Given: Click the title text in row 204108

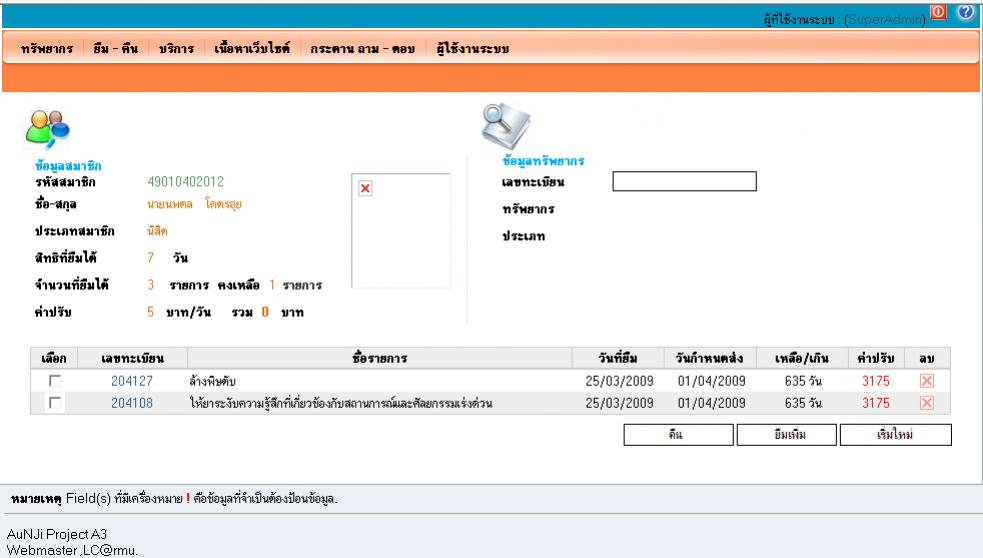Looking at the screenshot, I should point(341,403).
